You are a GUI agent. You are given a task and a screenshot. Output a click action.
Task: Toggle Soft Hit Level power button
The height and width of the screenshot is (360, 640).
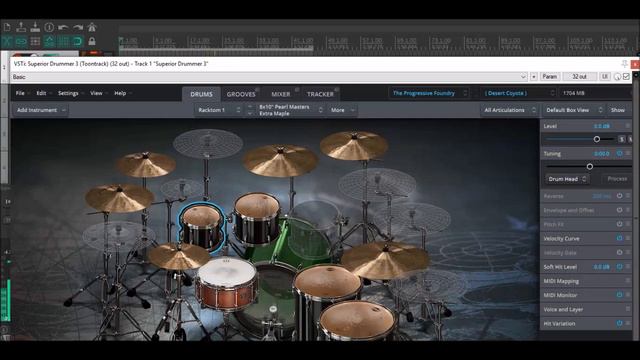tap(619, 267)
